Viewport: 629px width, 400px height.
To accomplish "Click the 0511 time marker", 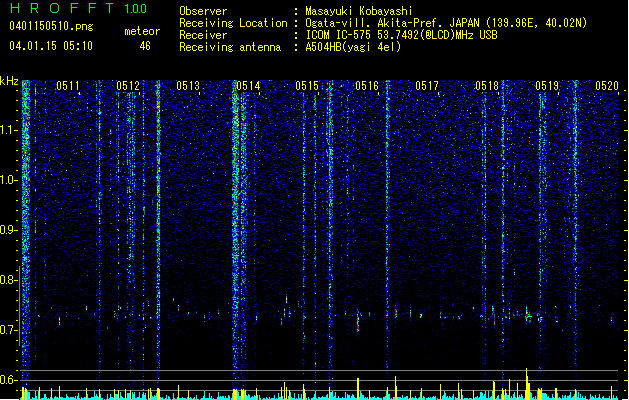I will coord(68,86).
